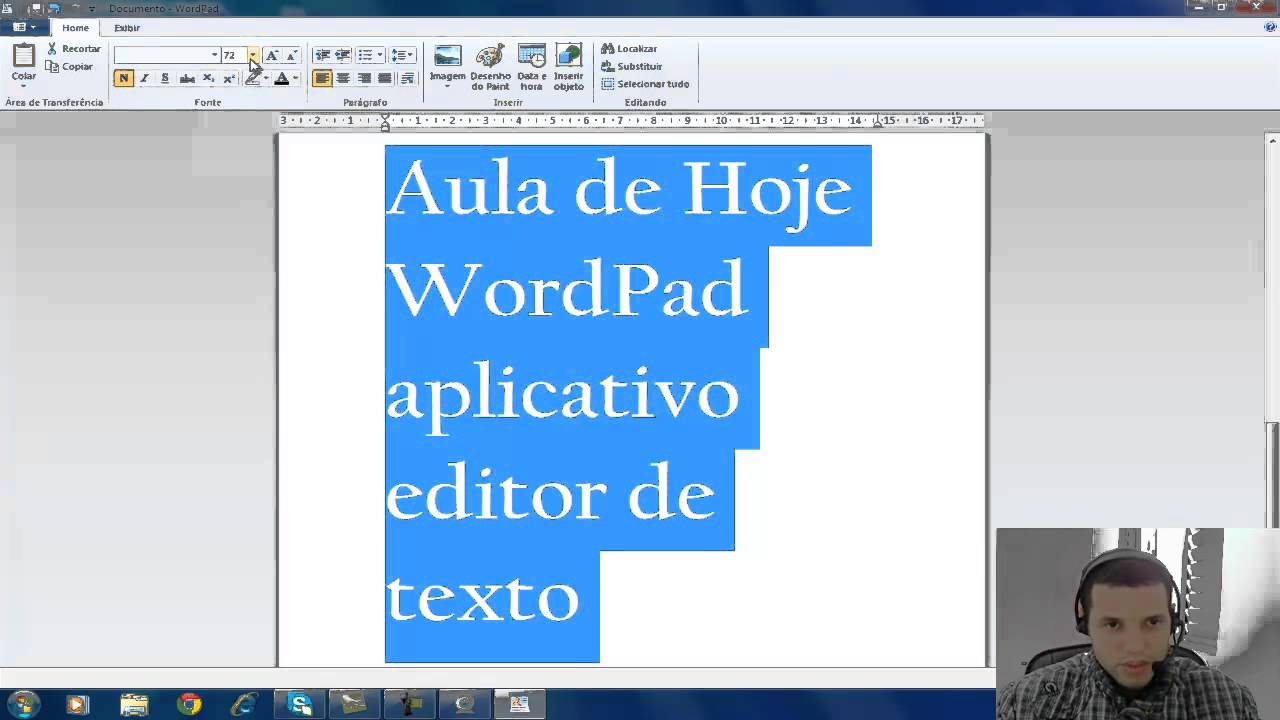Screen dimensions: 1280x720
Task: Open Windows Media Player from taskbar
Action: (x=78, y=704)
